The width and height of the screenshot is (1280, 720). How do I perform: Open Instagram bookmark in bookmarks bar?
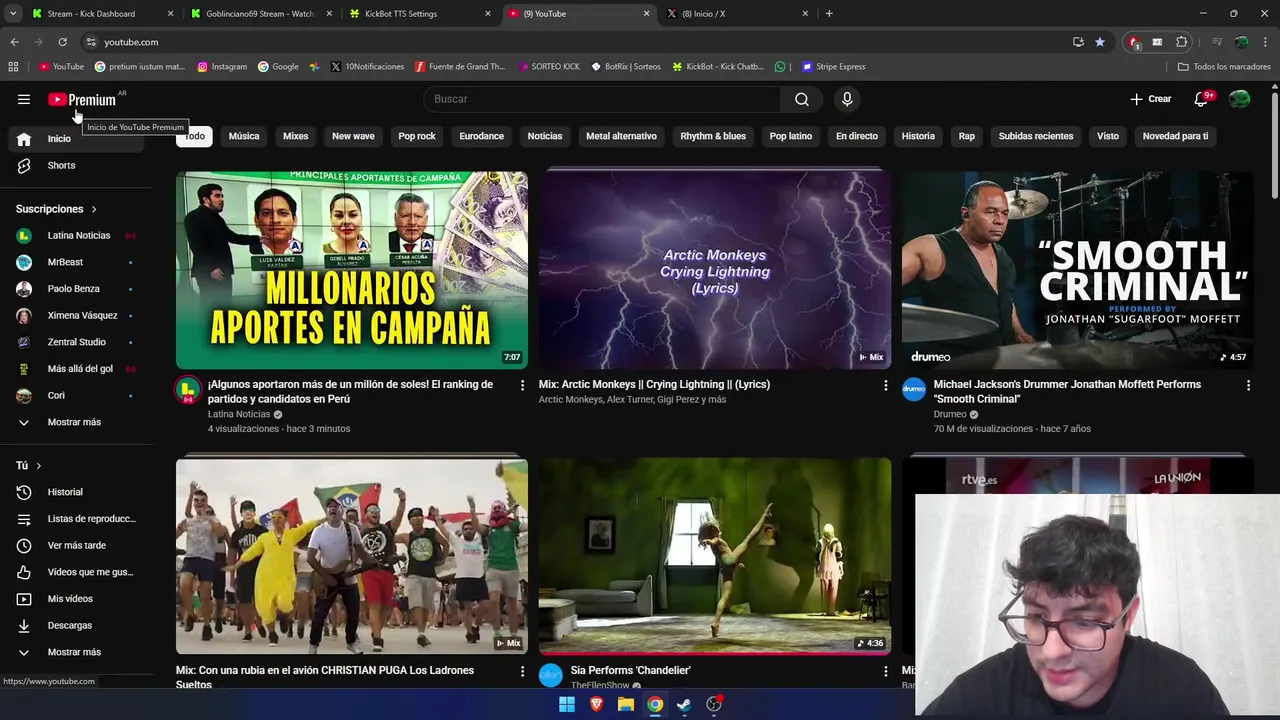pos(222,67)
